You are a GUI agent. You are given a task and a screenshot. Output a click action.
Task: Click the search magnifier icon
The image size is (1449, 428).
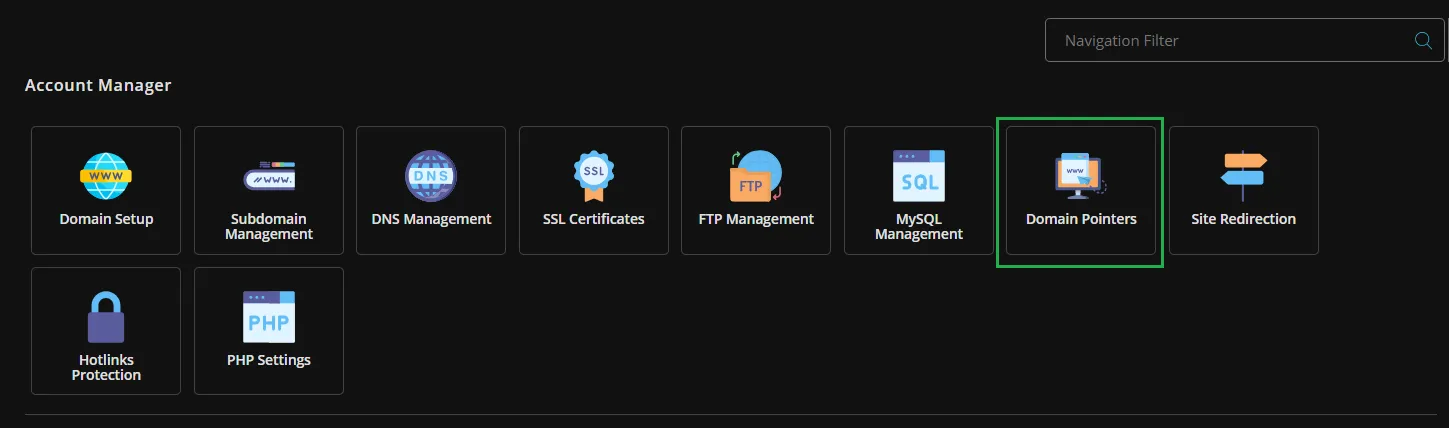1422,41
